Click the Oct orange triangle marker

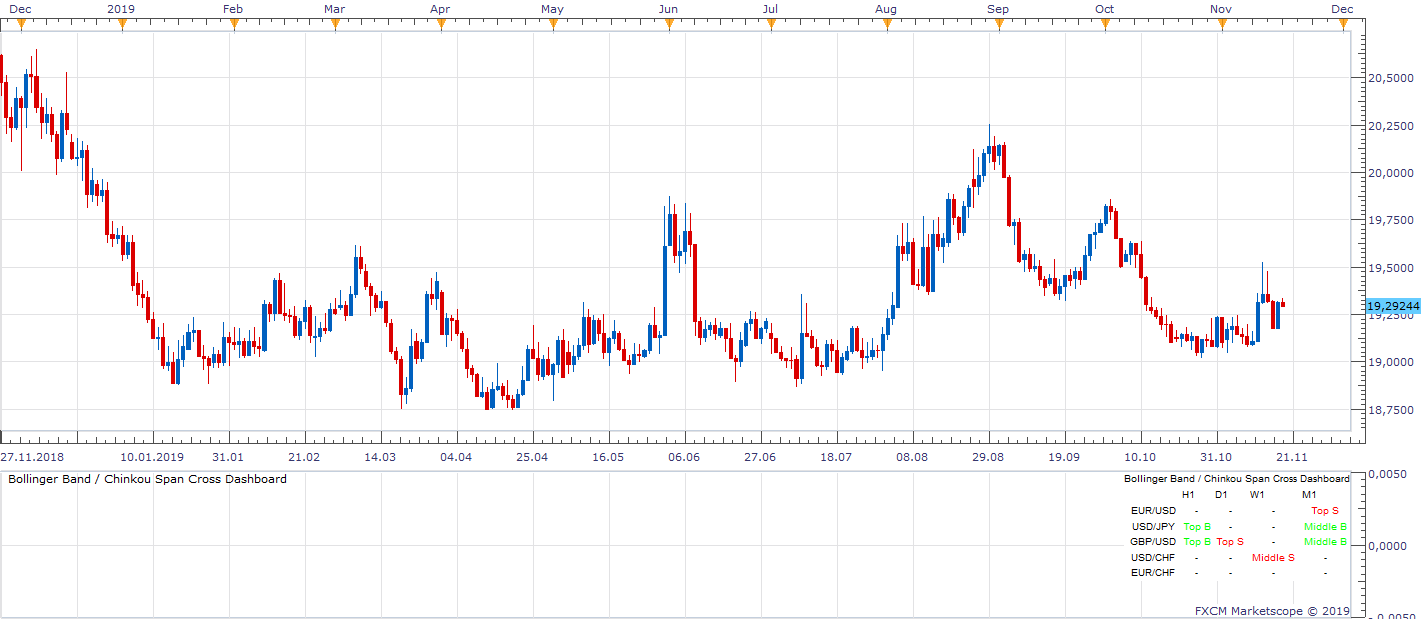pyautogui.click(x=1104, y=25)
